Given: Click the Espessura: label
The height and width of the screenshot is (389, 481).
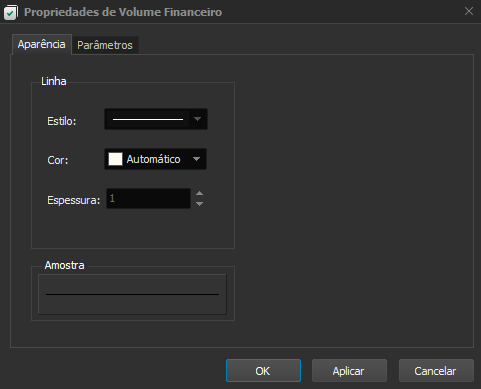Looking at the screenshot, I should 73,200.
